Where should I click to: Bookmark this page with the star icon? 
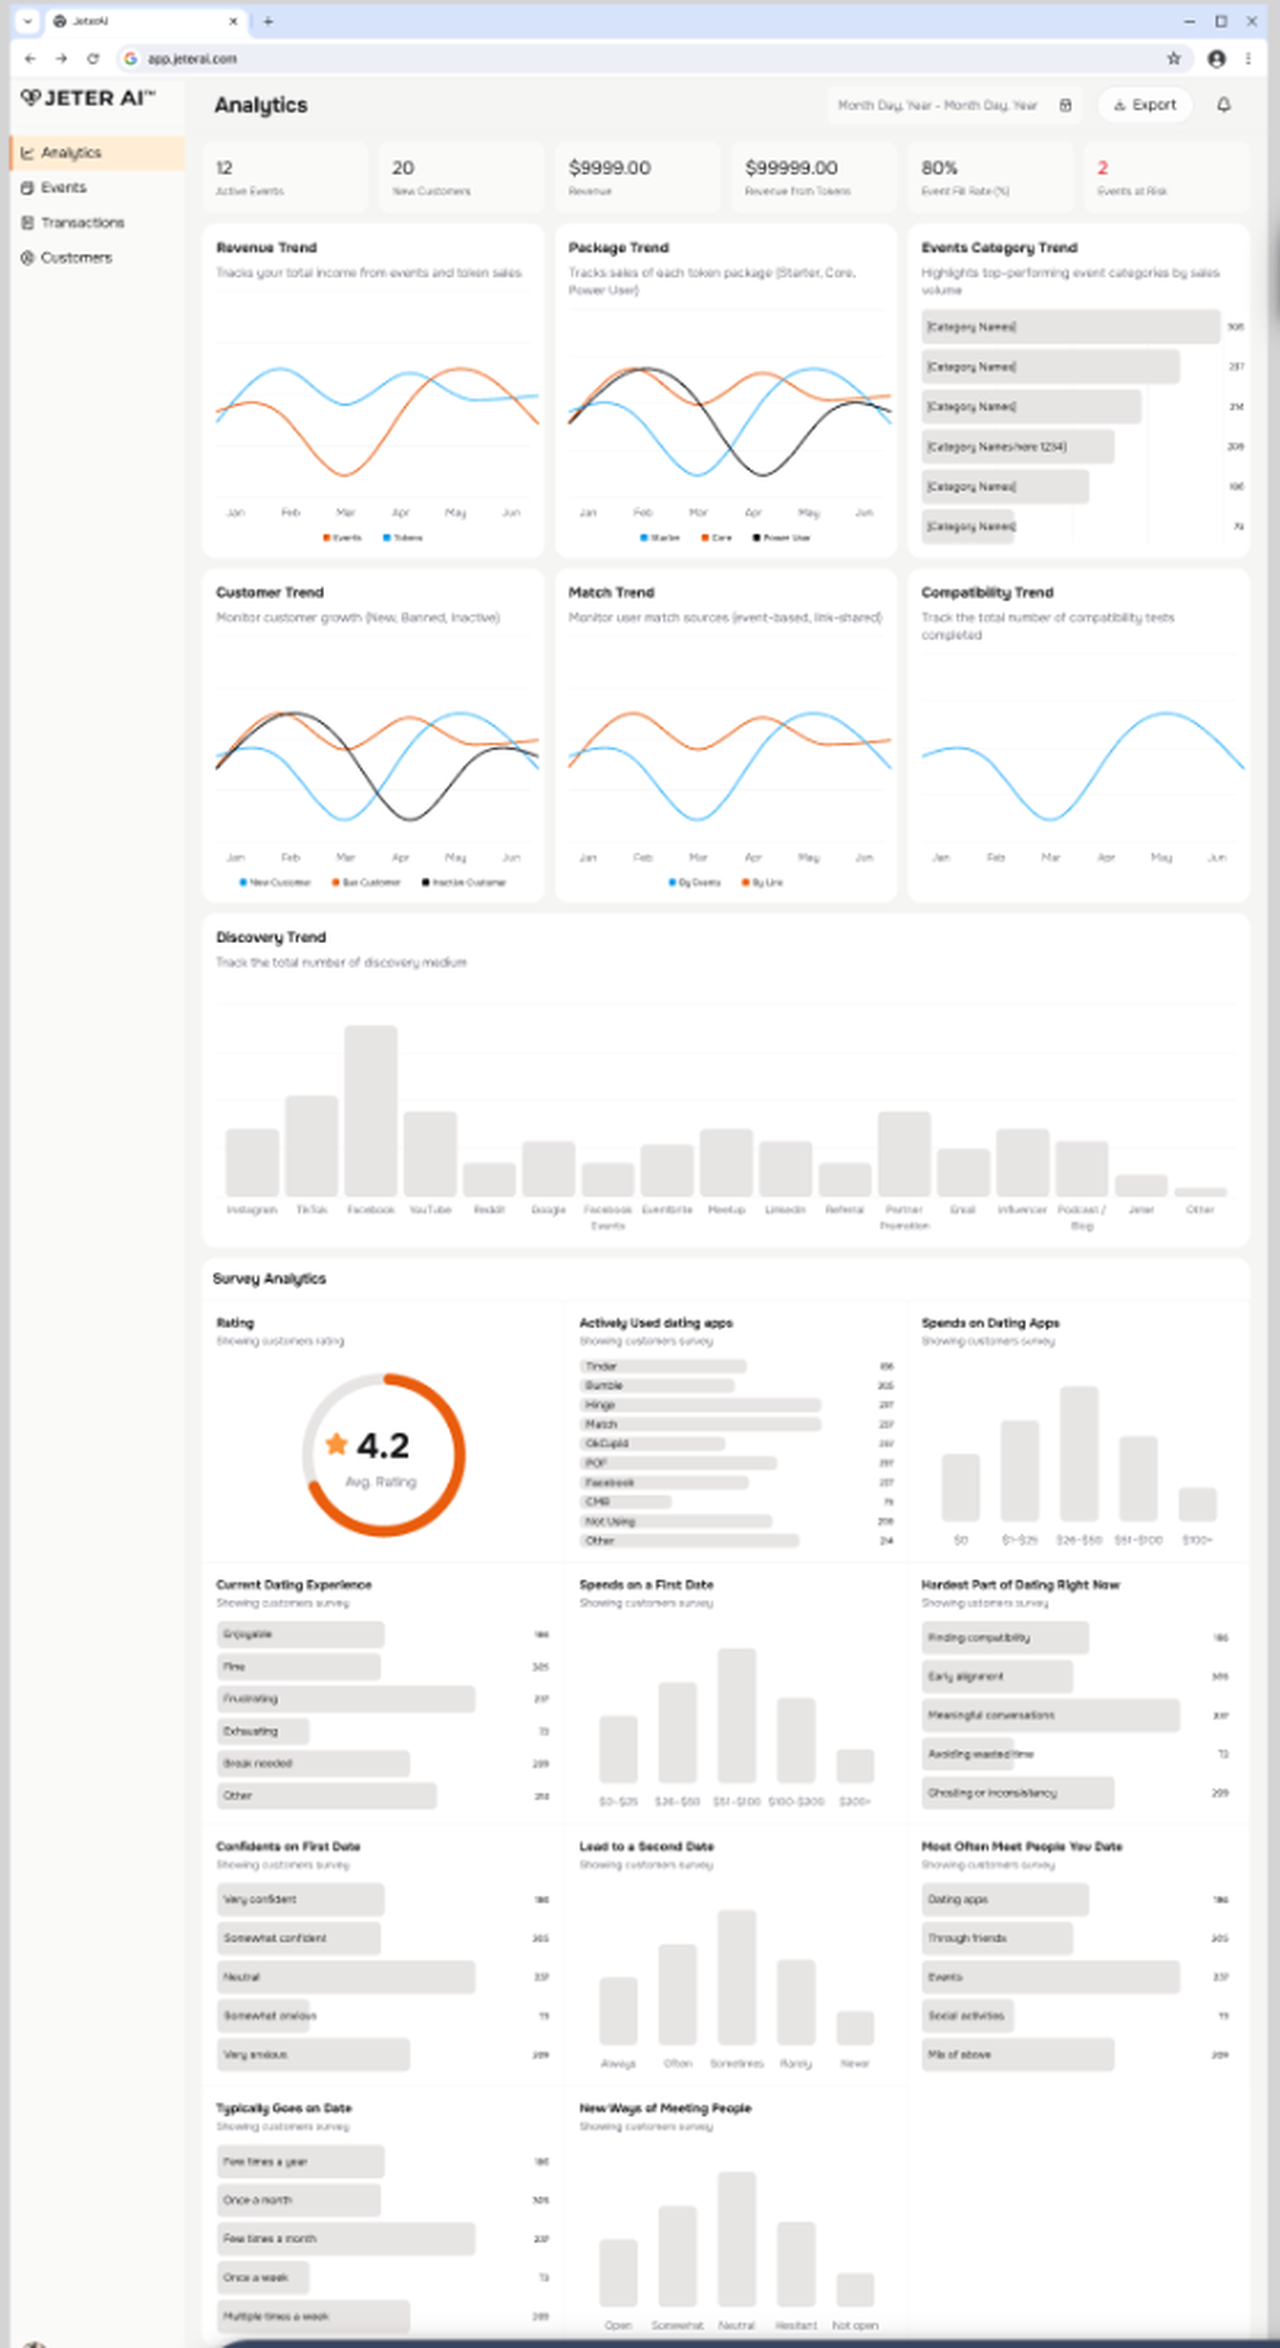pyautogui.click(x=1174, y=59)
